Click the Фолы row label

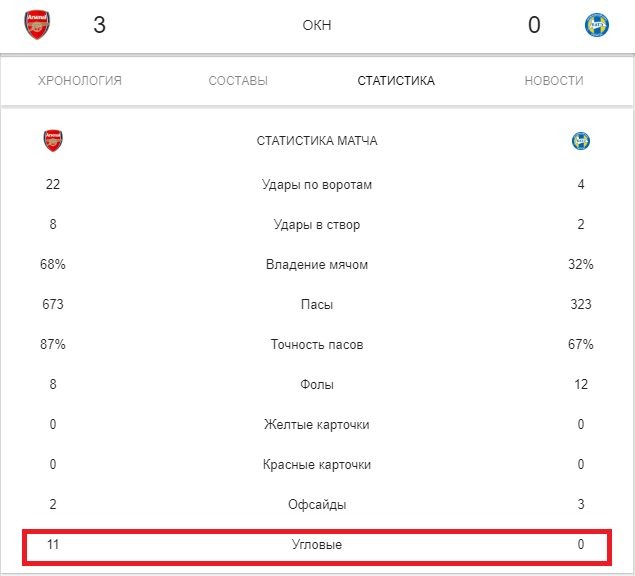[317, 385]
